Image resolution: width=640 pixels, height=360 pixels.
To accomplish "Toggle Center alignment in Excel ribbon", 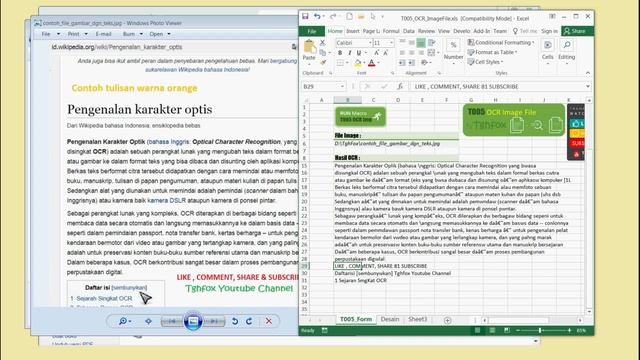I will tap(411, 53).
